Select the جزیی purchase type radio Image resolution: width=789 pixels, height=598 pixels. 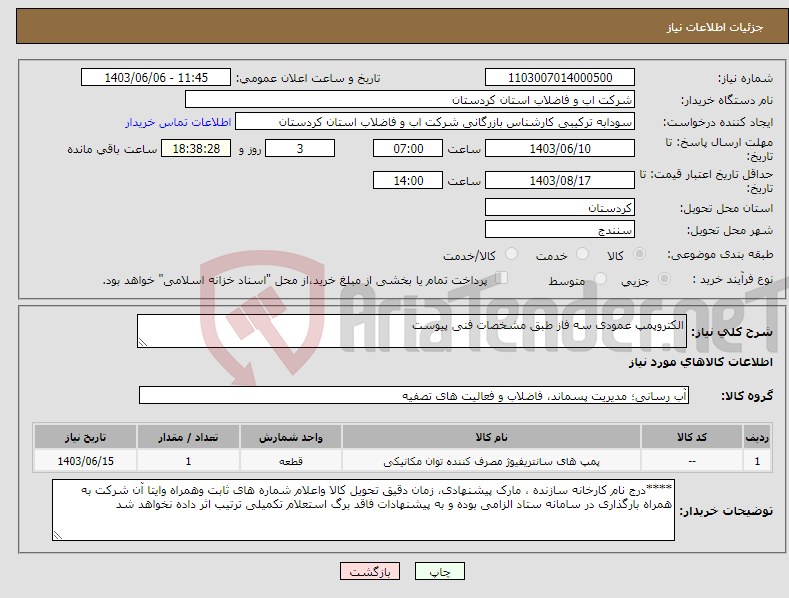pos(664,279)
